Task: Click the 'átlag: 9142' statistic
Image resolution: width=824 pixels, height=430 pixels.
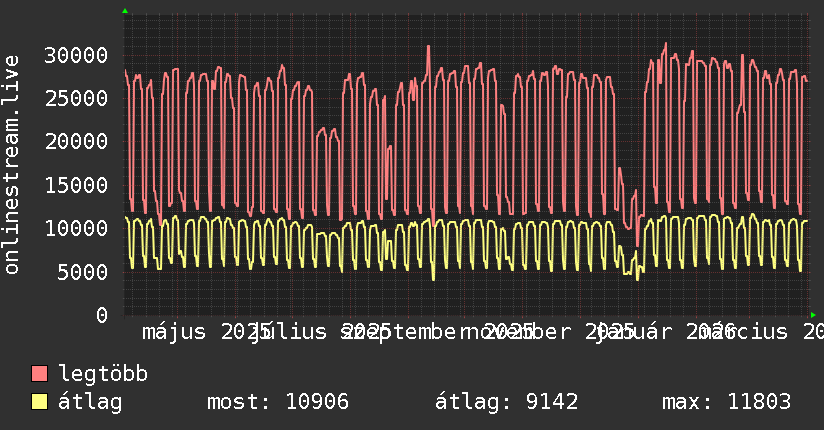Action: 506,402
